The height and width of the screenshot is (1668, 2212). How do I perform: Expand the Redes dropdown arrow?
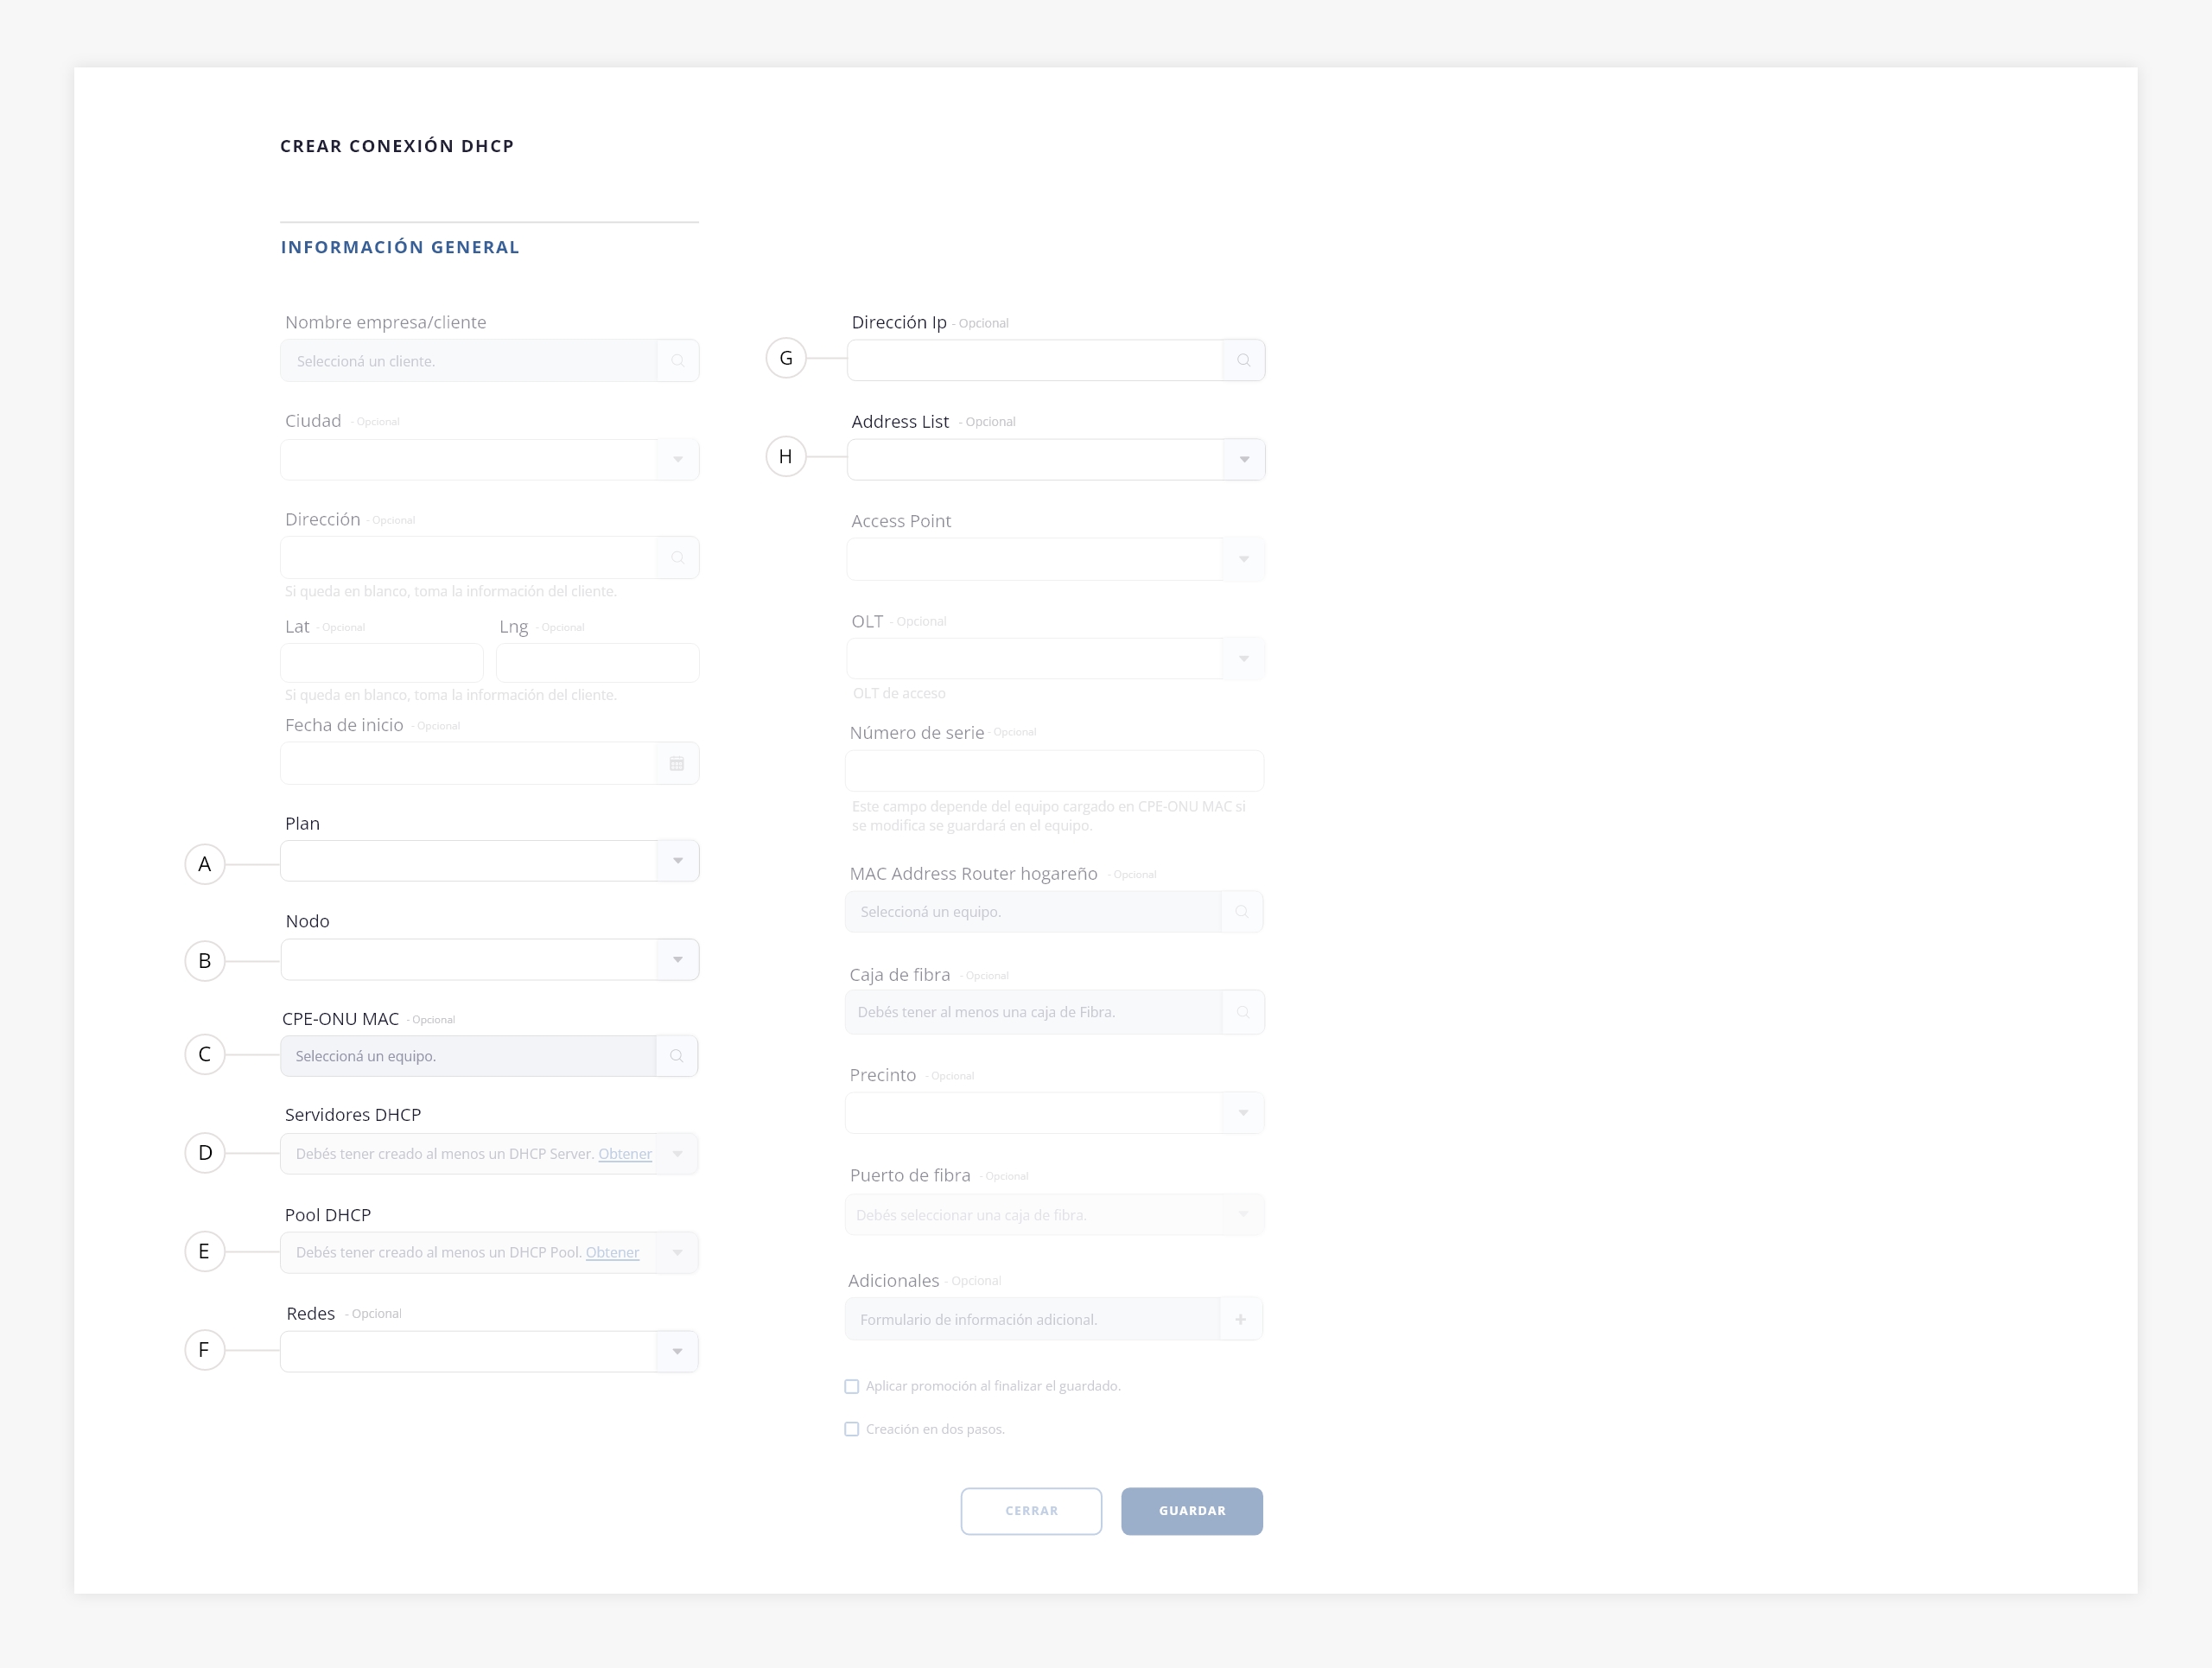(x=678, y=1352)
